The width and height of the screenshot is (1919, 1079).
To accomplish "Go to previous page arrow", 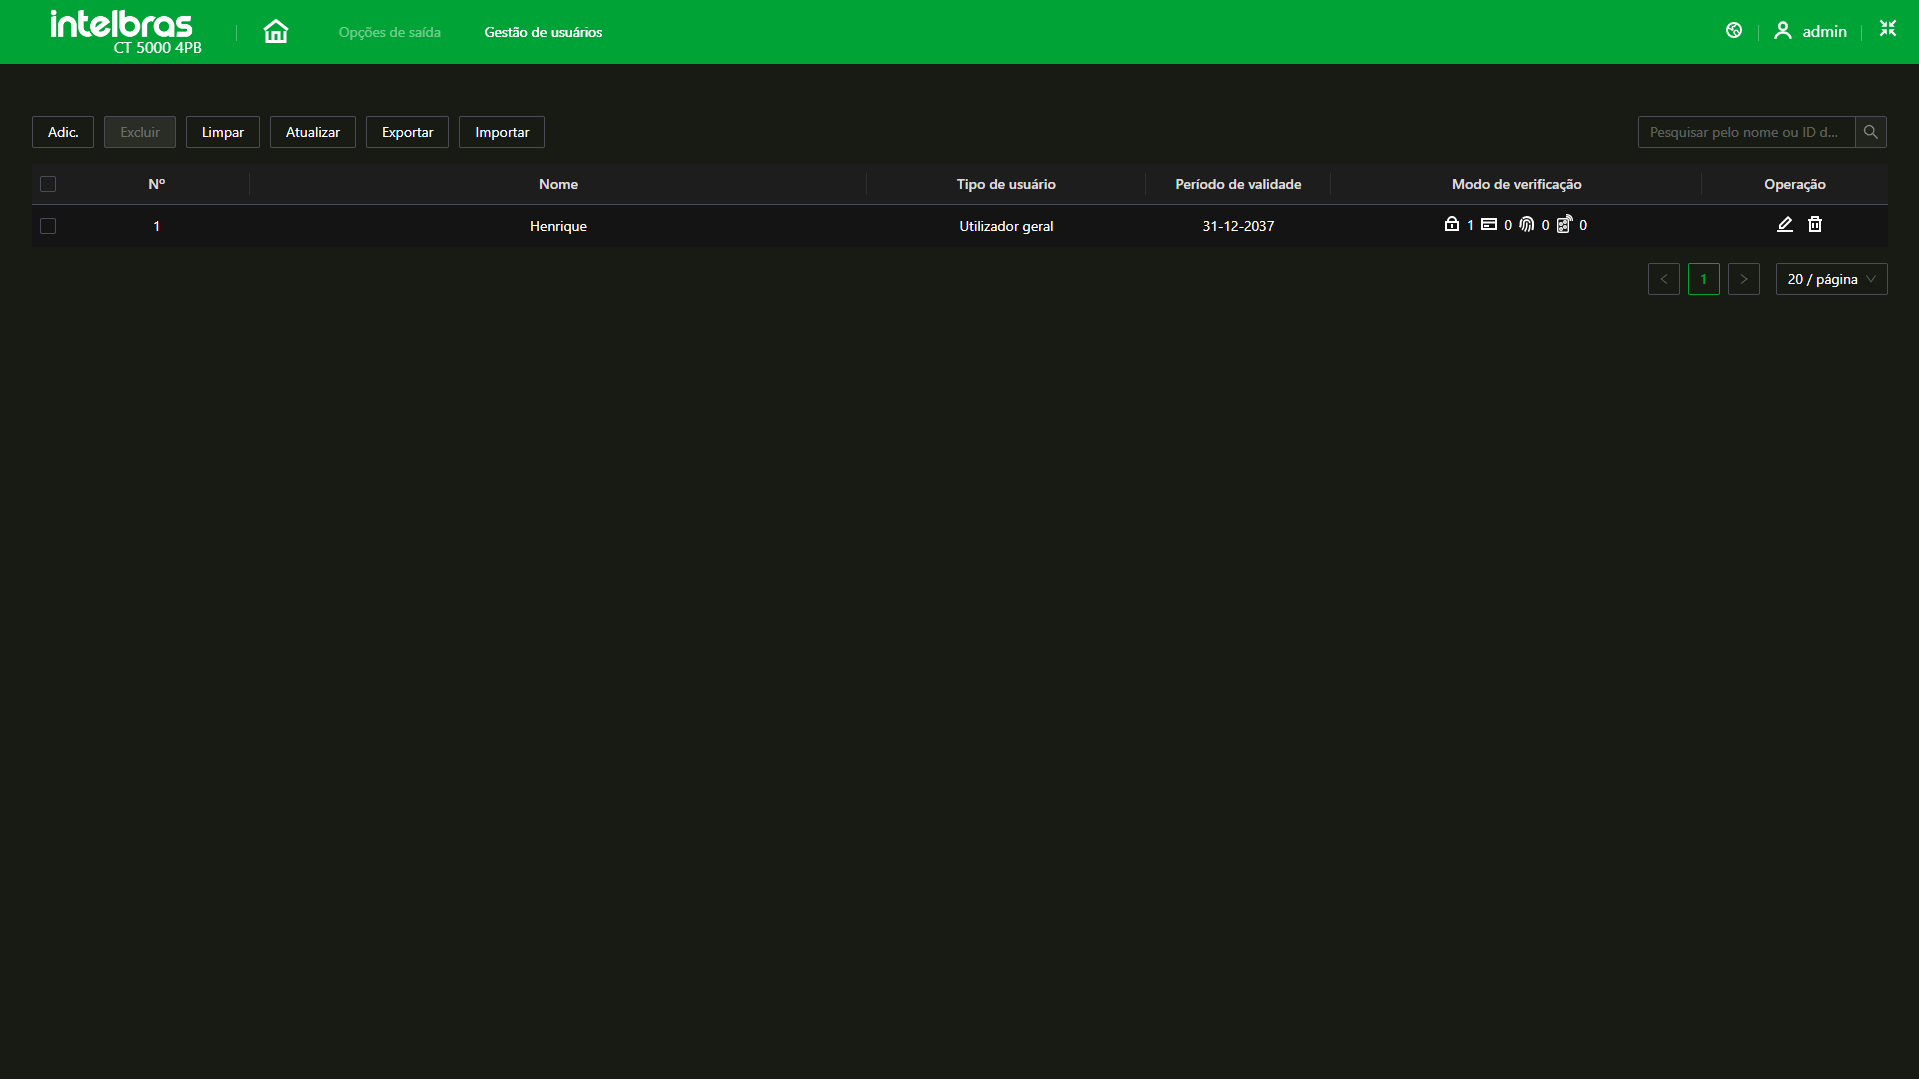I will [1663, 279].
